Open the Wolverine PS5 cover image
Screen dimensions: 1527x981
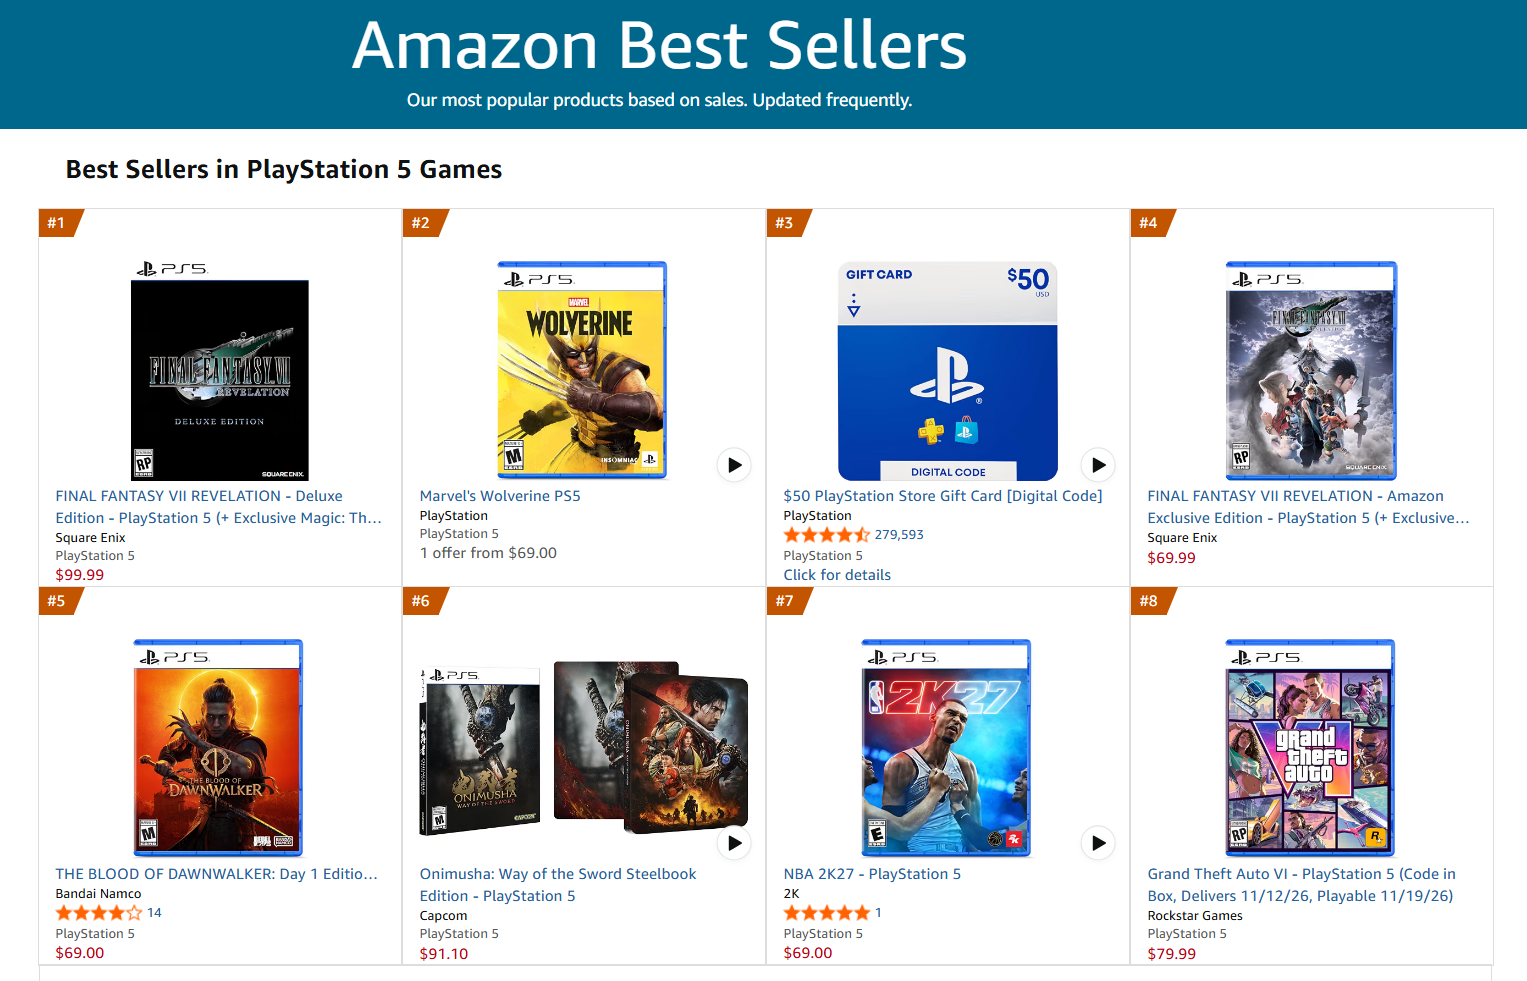[x=582, y=371]
